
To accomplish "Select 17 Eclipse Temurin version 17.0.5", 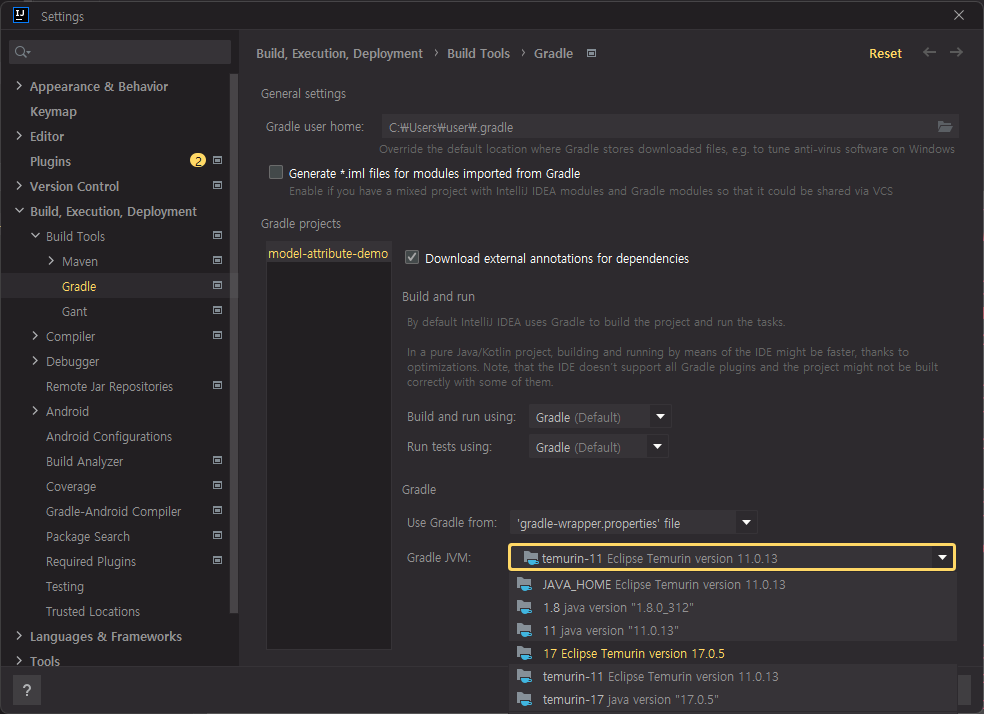I will [x=733, y=653].
